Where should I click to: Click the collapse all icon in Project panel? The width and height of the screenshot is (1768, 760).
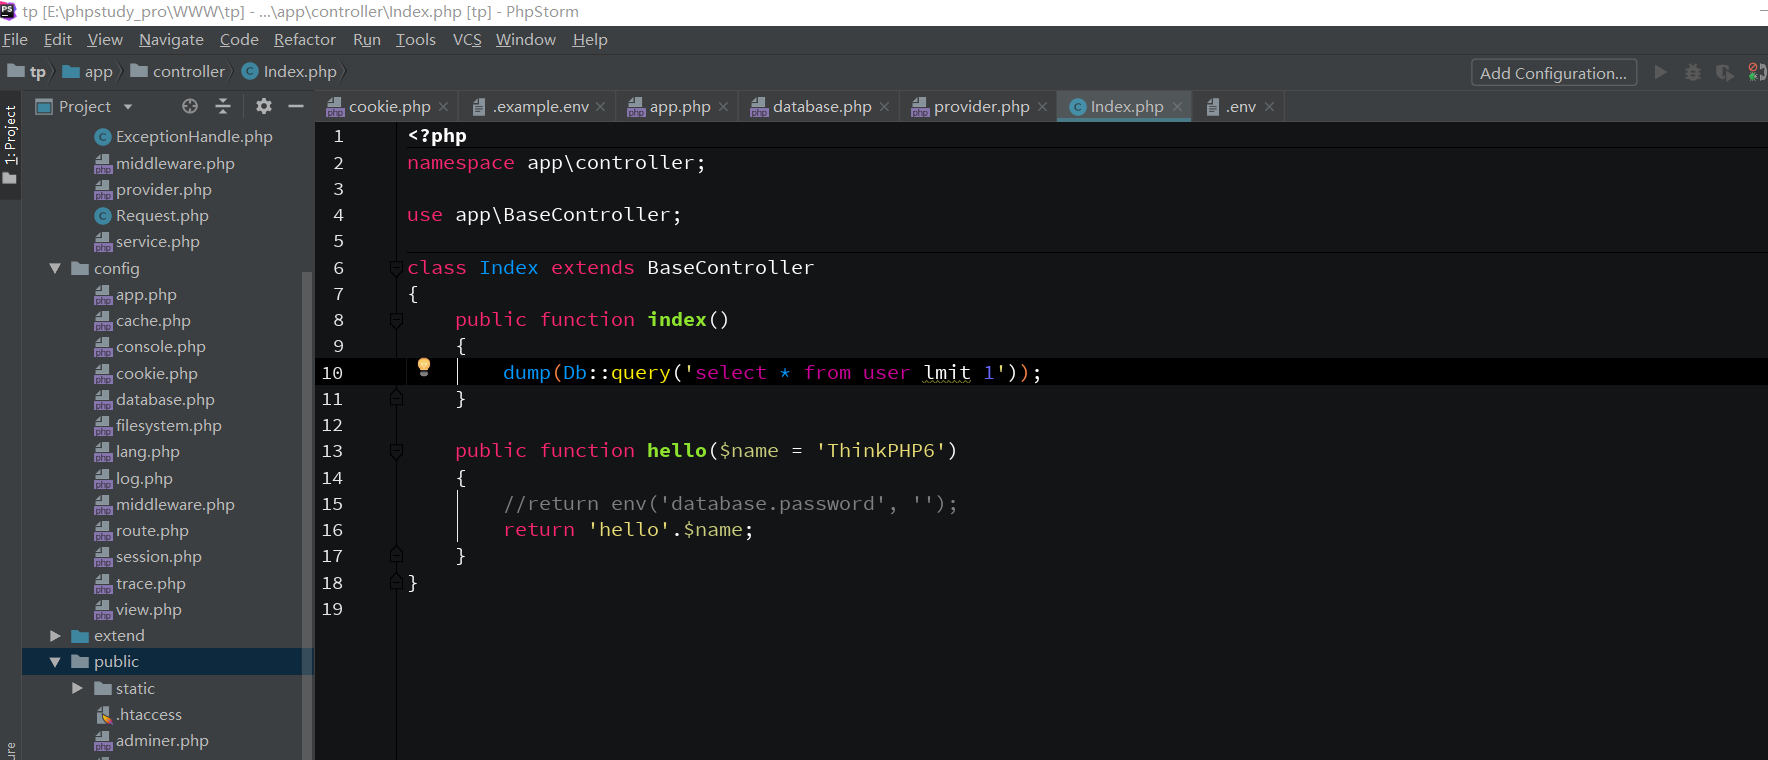click(x=223, y=106)
